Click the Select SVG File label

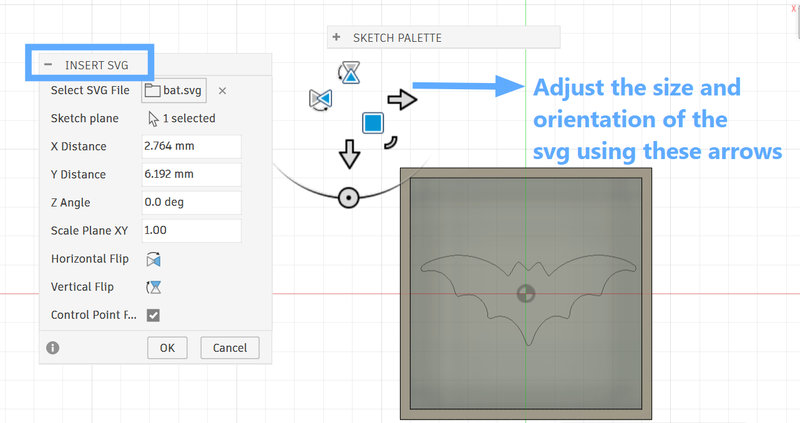(90, 90)
